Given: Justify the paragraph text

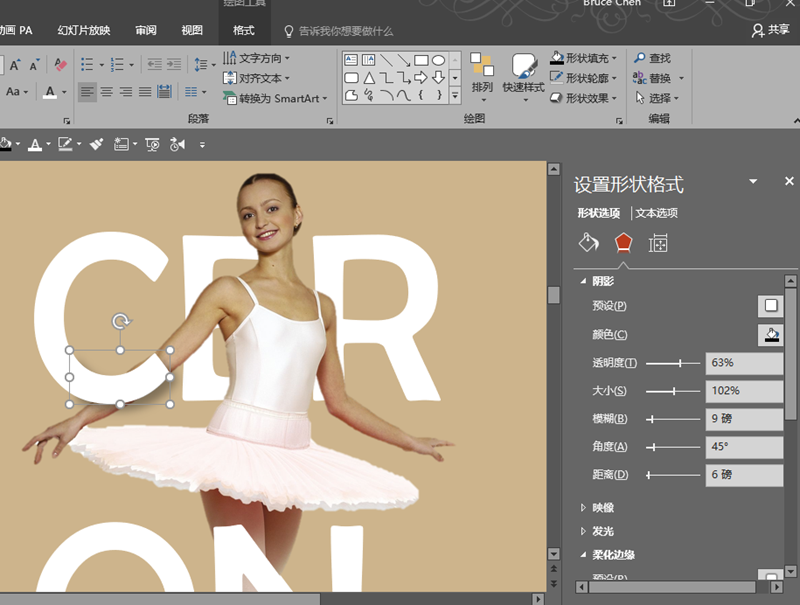Looking at the screenshot, I should tap(145, 92).
